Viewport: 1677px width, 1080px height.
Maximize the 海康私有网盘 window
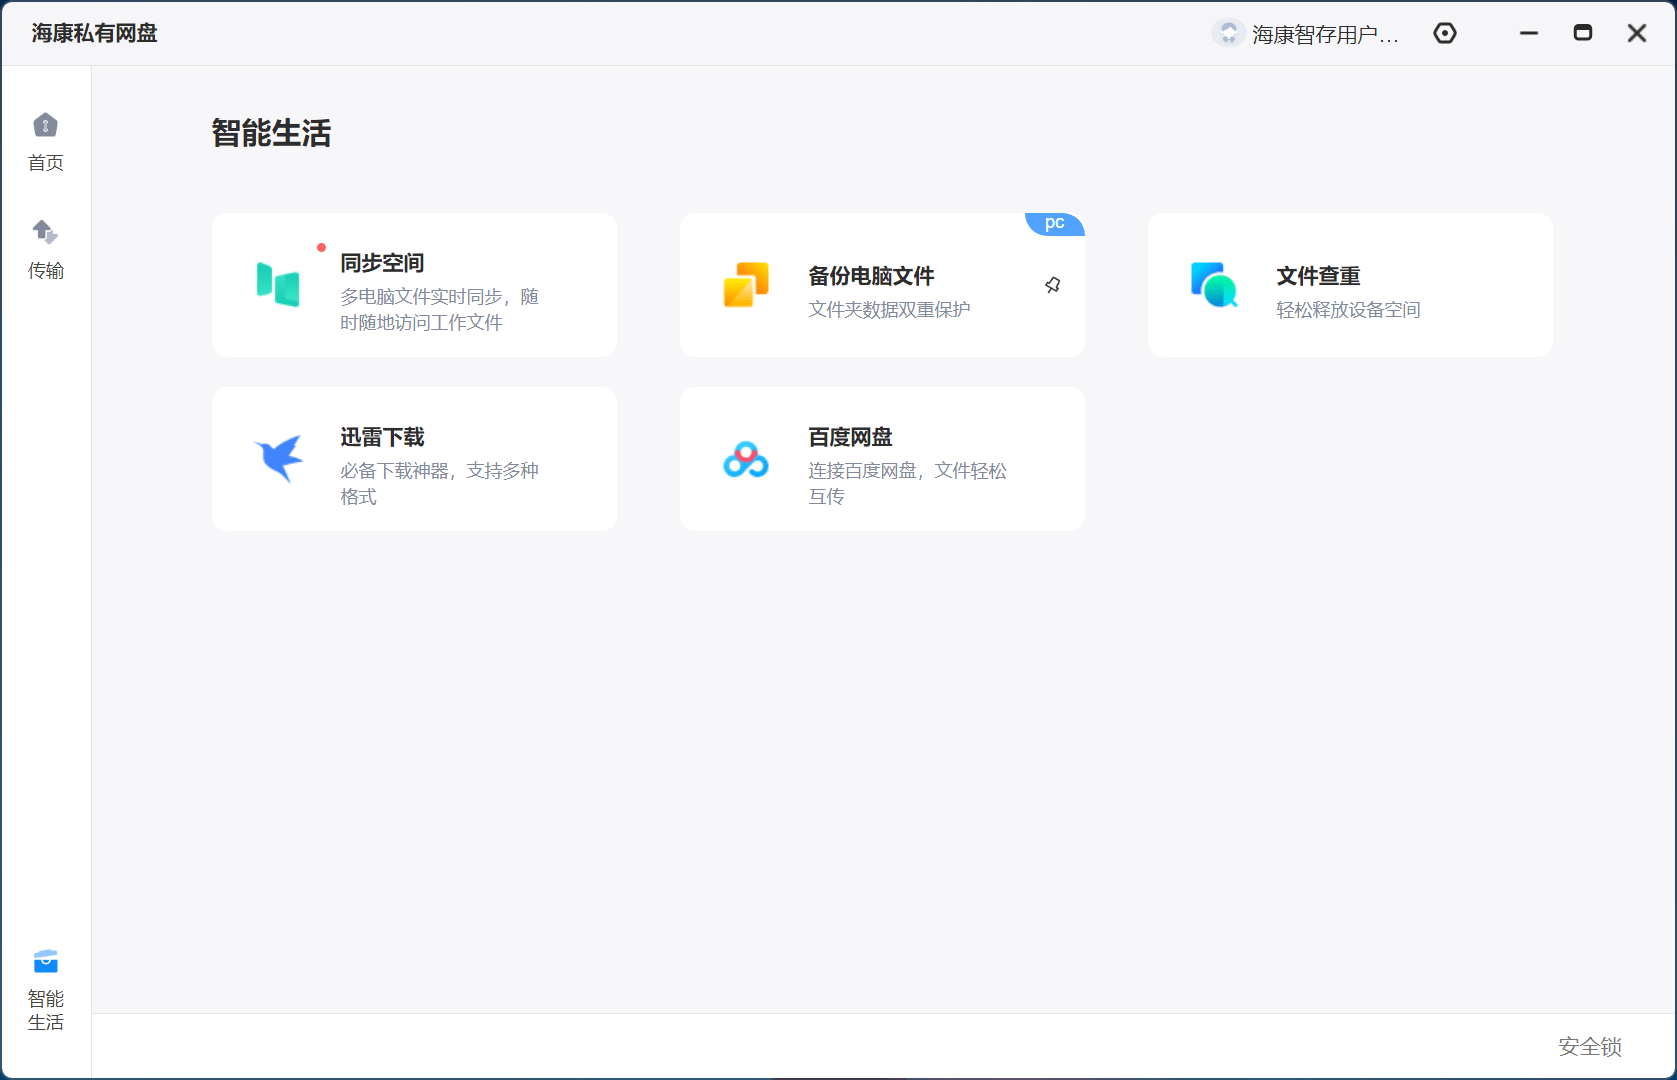(1583, 33)
